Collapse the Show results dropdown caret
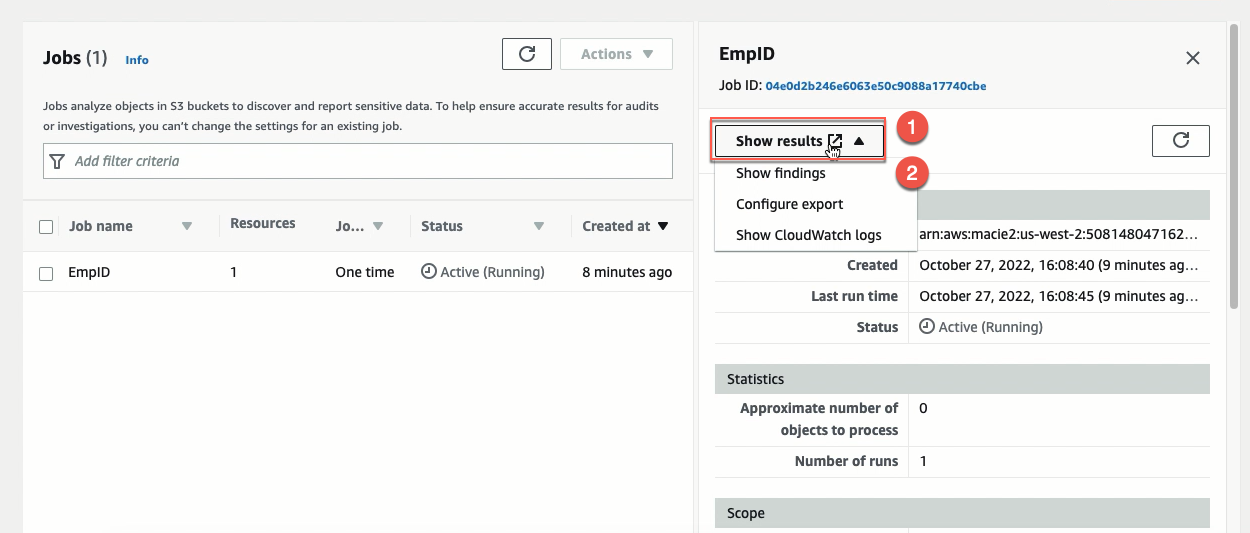1250x533 pixels. tap(859, 141)
